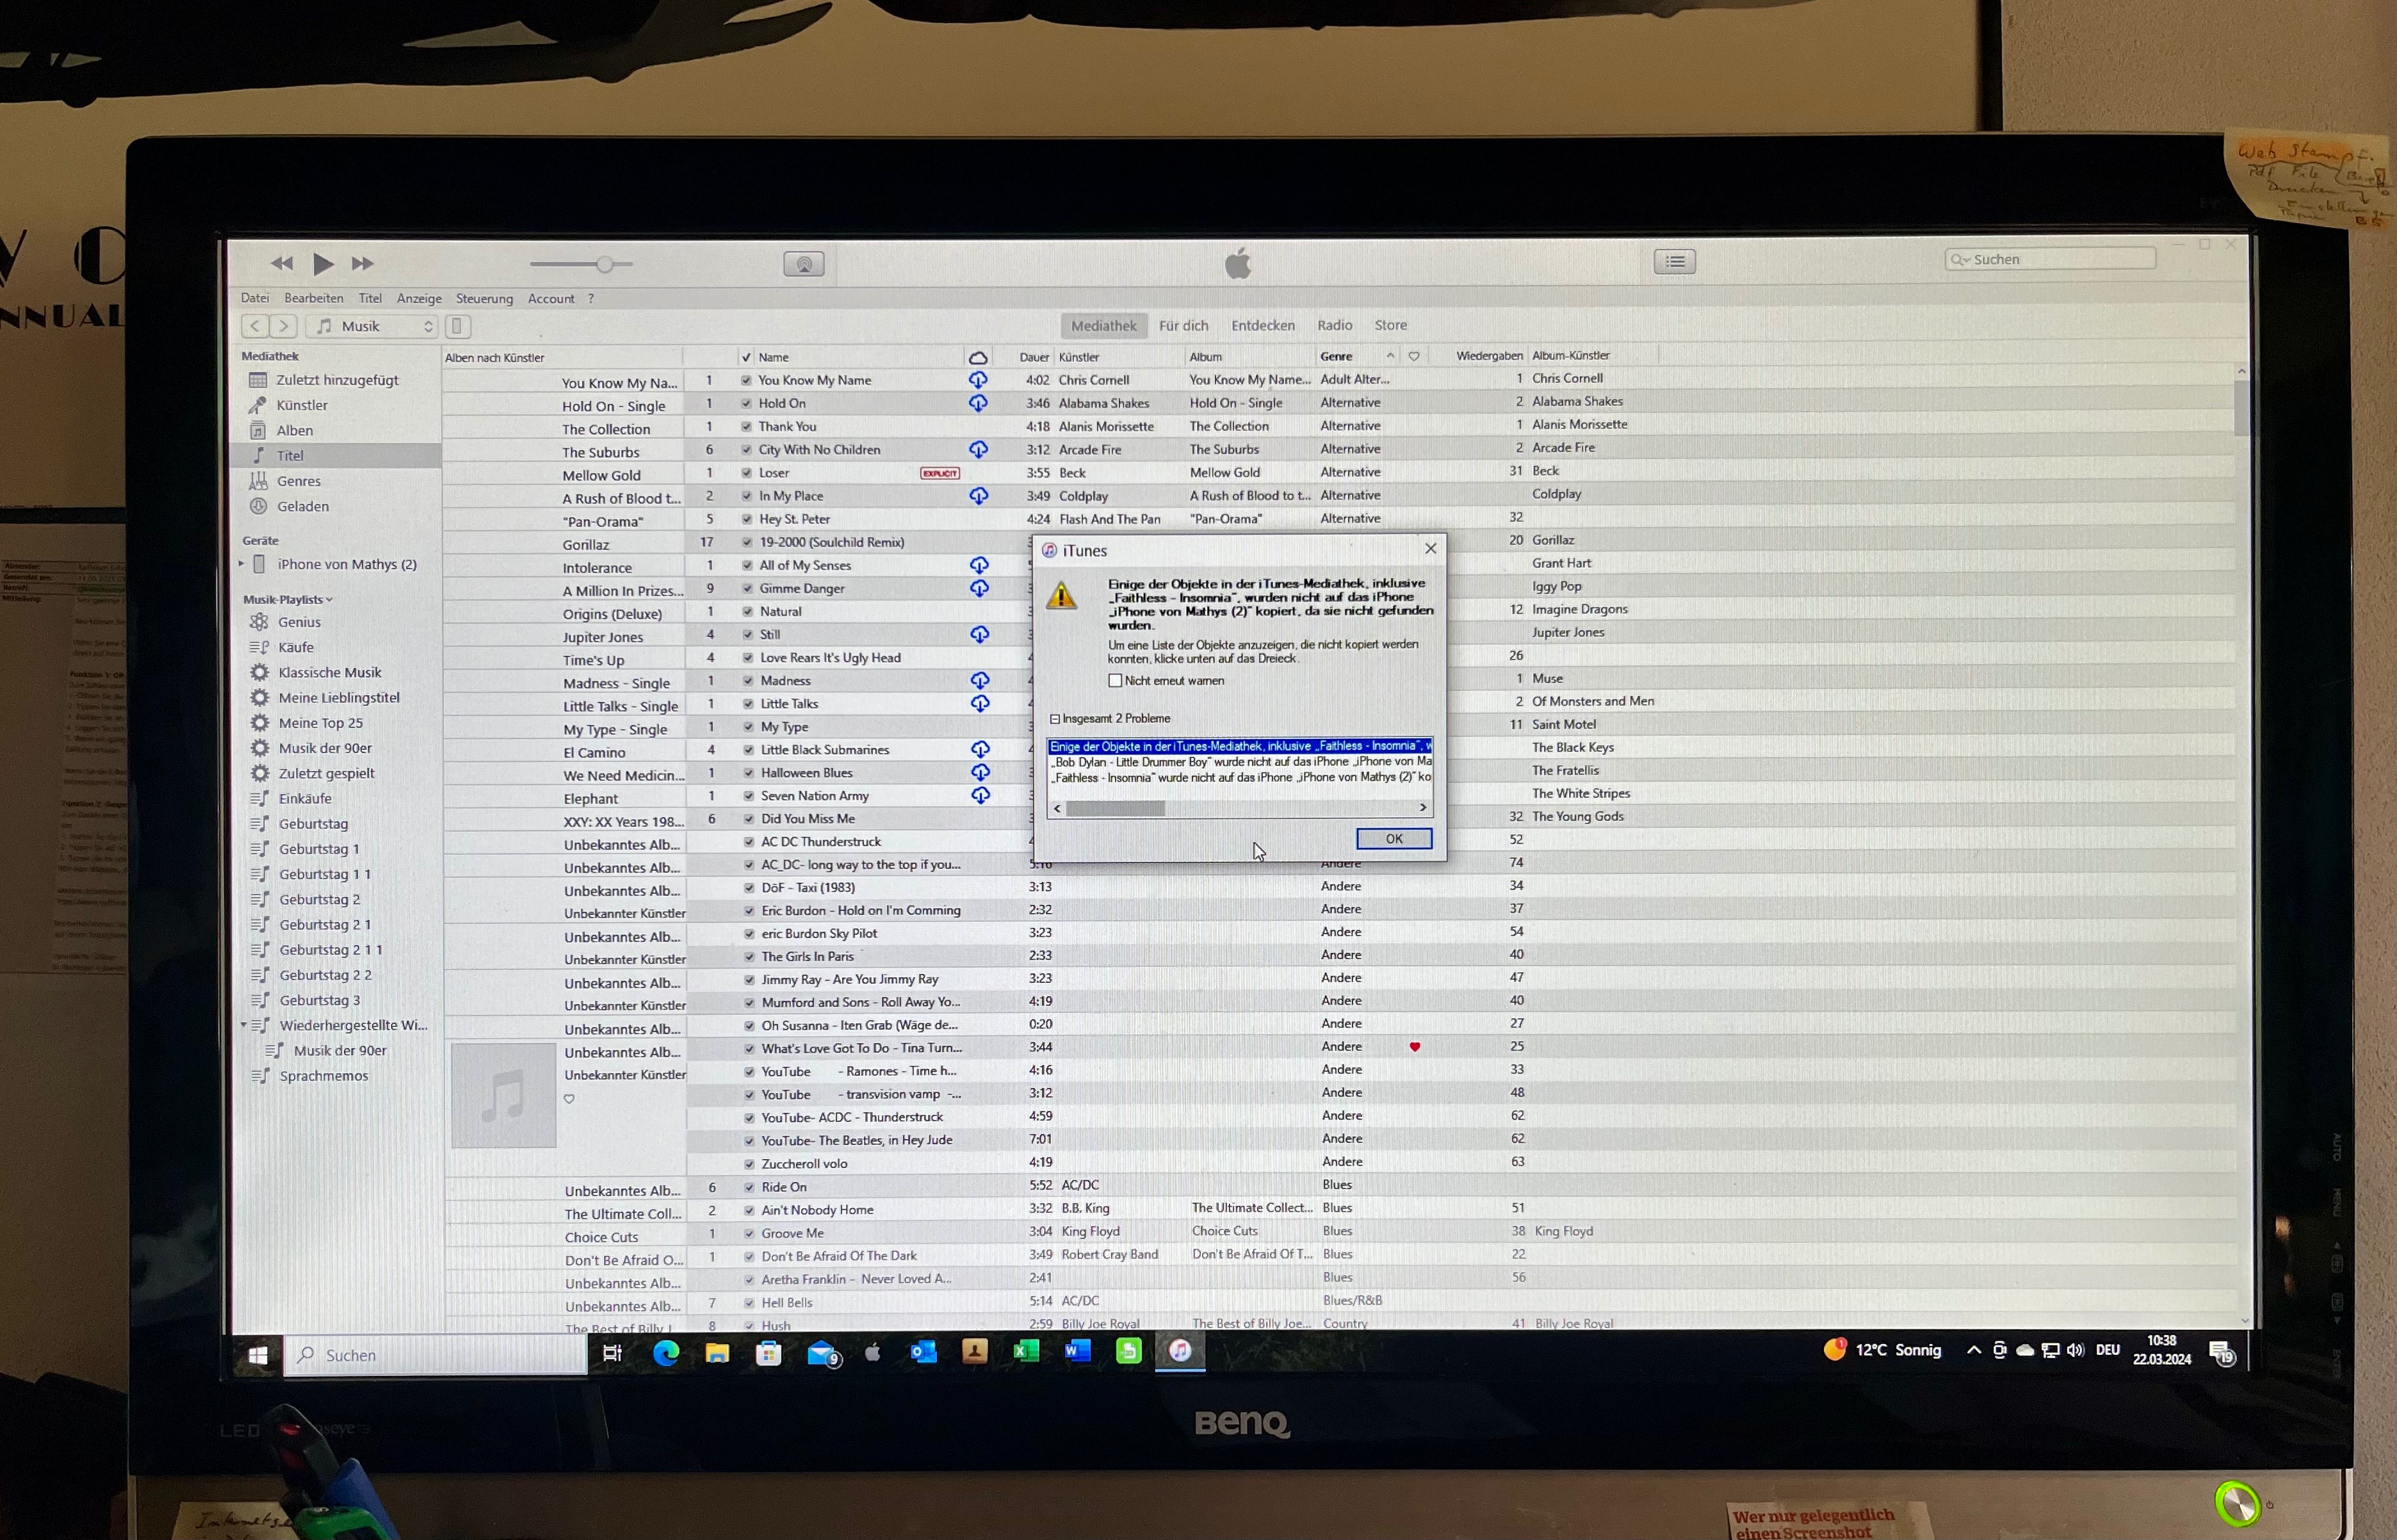This screenshot has height=1540, width=2397.
Task: Enable the 'Nicht erneut warnen' checkbox
Action: click(x=1115, y=681)
